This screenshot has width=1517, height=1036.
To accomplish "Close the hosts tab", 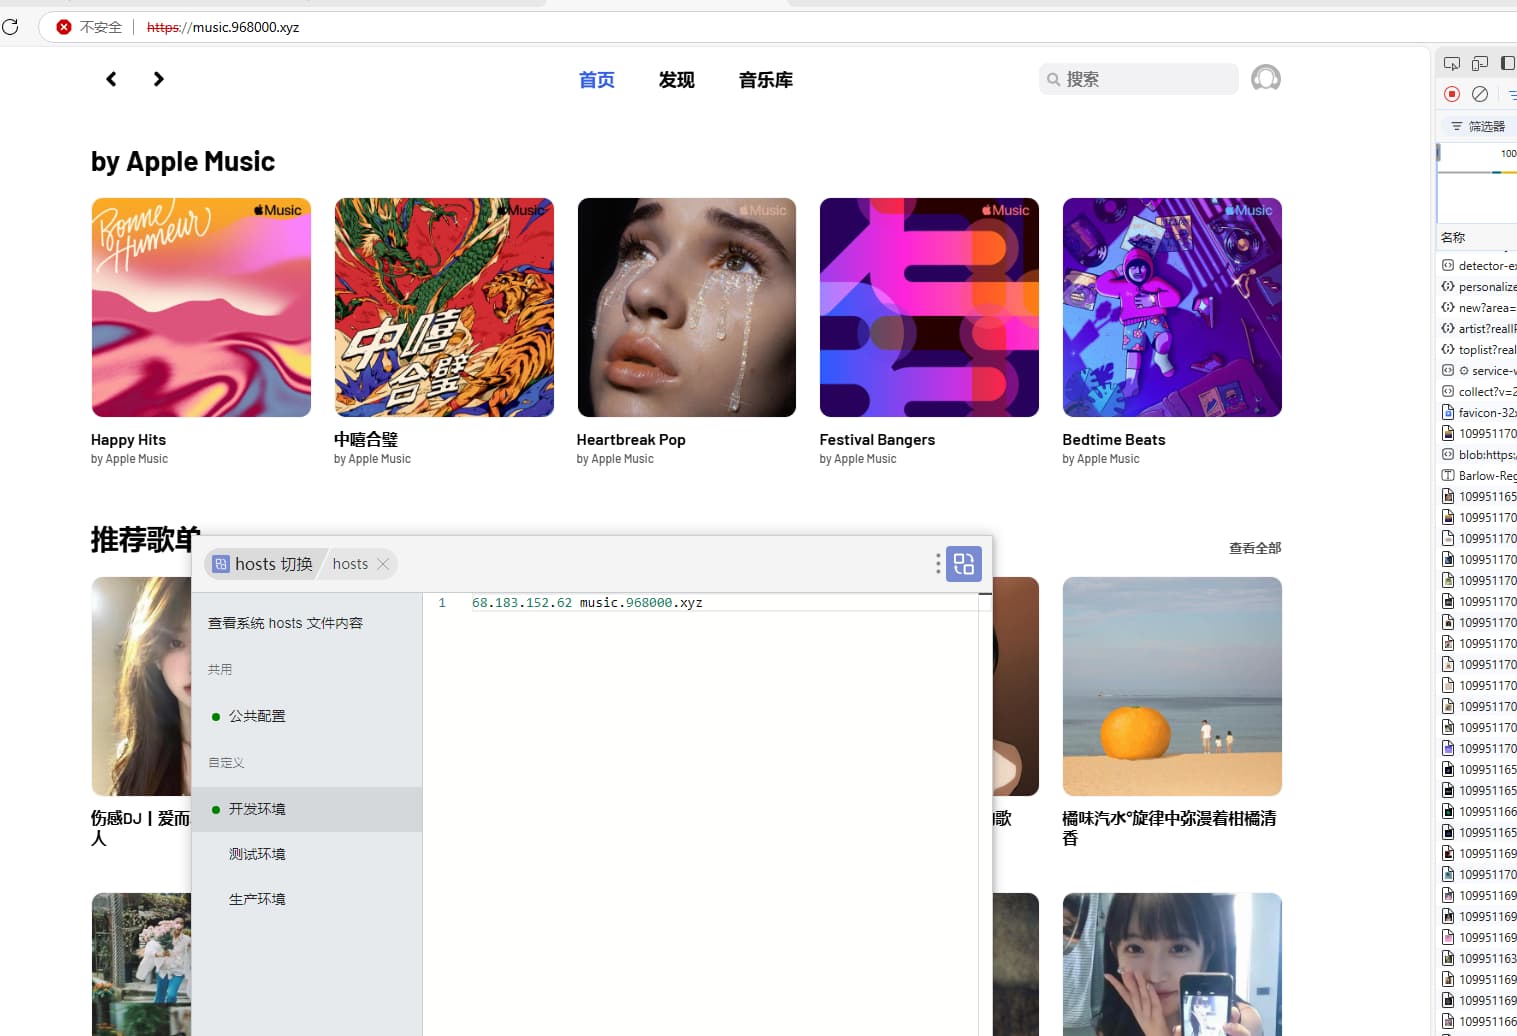I will click(x=383, y=564).
